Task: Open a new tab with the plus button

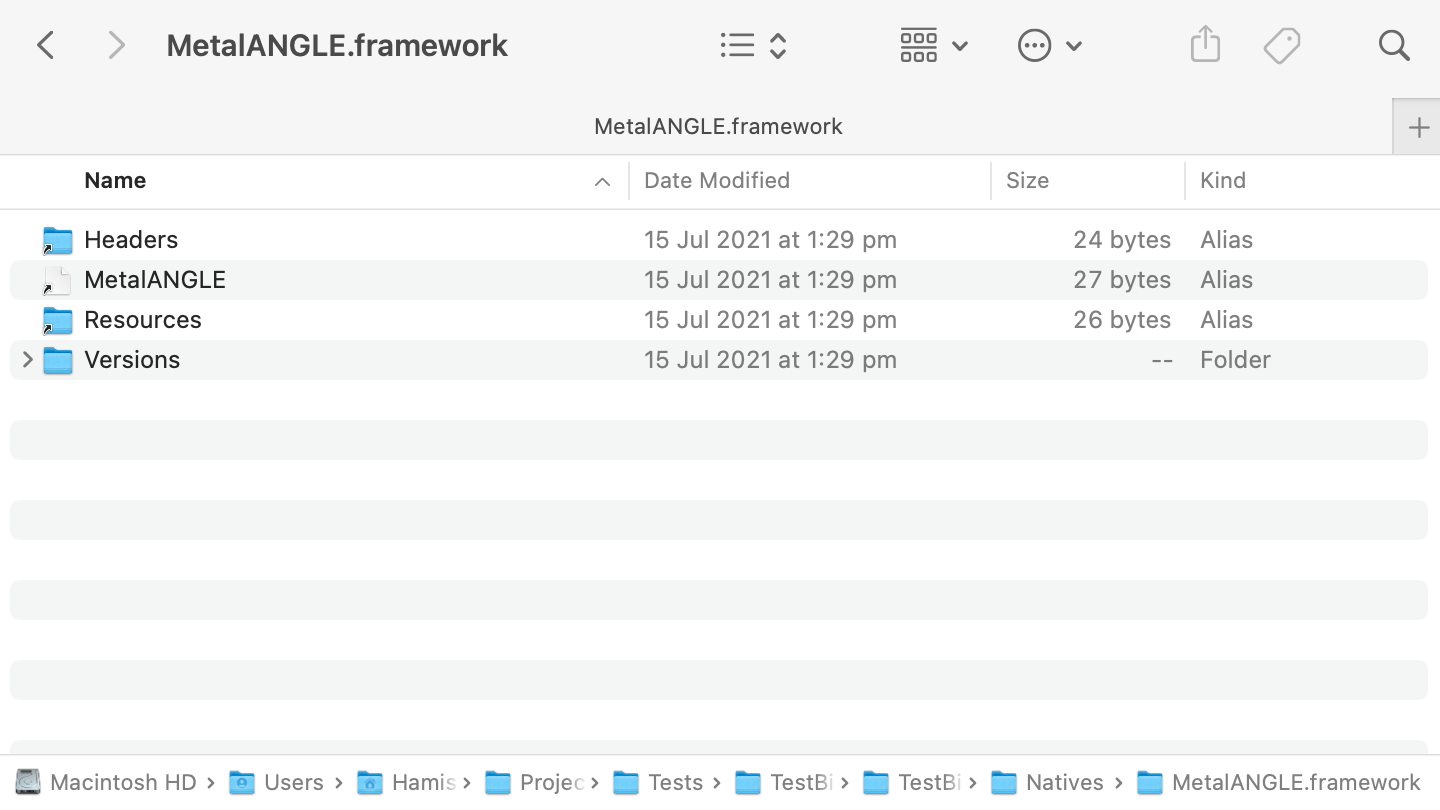Action: click(x=1418, y=127)
